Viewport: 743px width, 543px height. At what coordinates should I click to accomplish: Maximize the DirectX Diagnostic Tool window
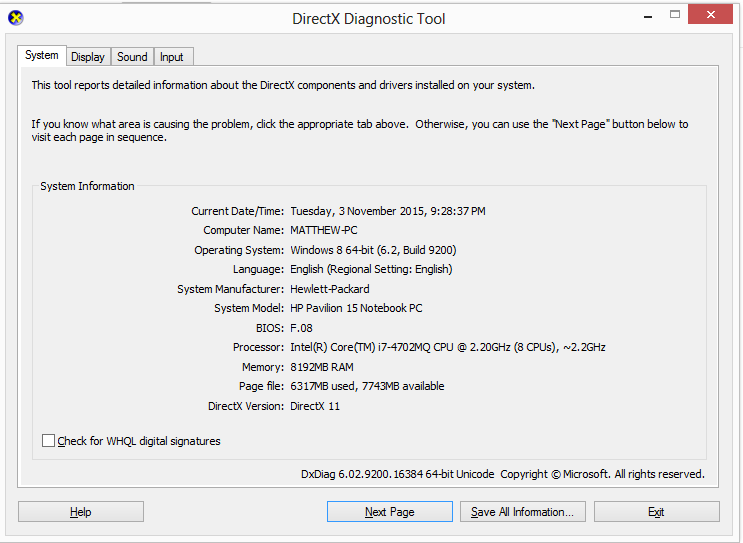[x=675, y=15]
